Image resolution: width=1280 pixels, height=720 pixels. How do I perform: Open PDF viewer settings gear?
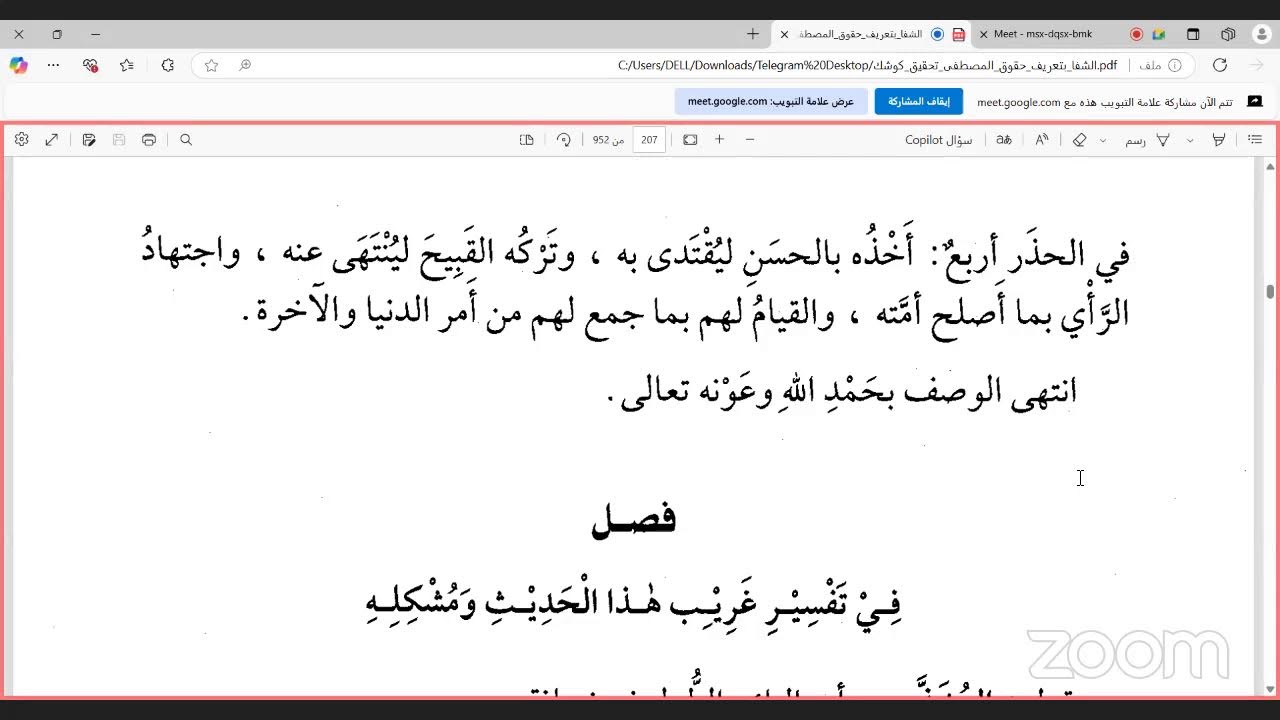click(x=22, y=140)
